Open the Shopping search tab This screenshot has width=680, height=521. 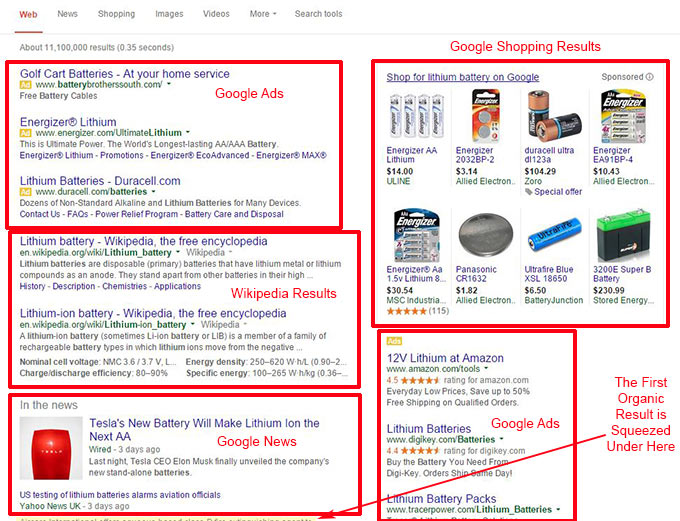(x=116, y=14)
